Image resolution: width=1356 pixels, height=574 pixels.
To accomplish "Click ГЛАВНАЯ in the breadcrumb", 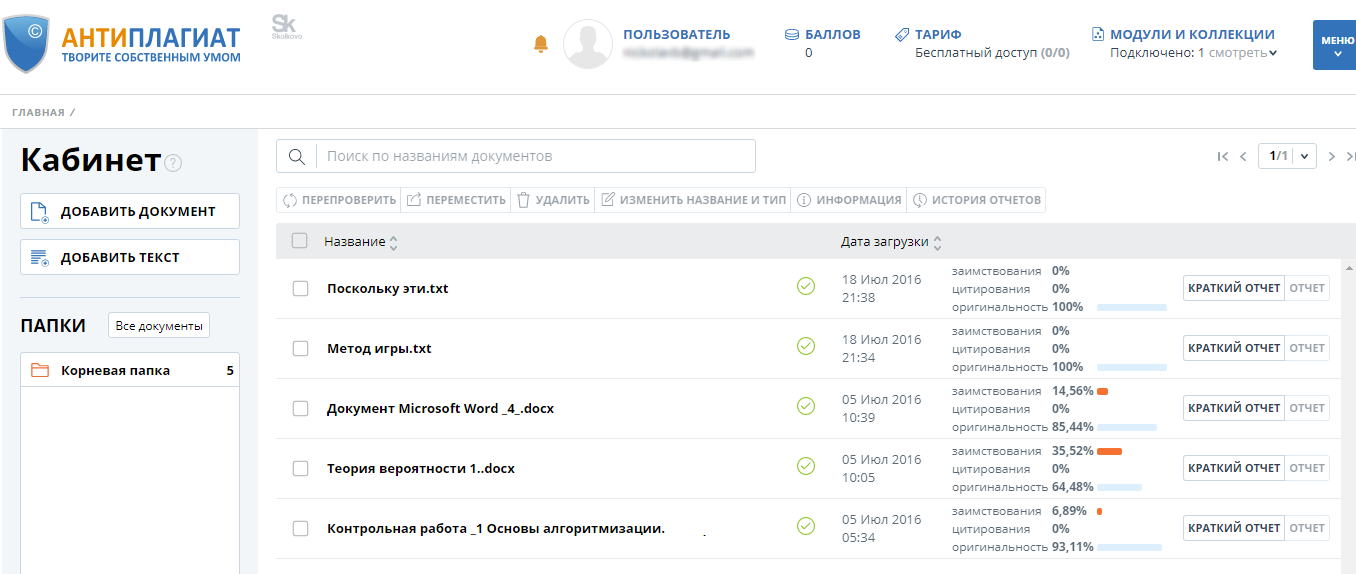I will coord(38,112).
